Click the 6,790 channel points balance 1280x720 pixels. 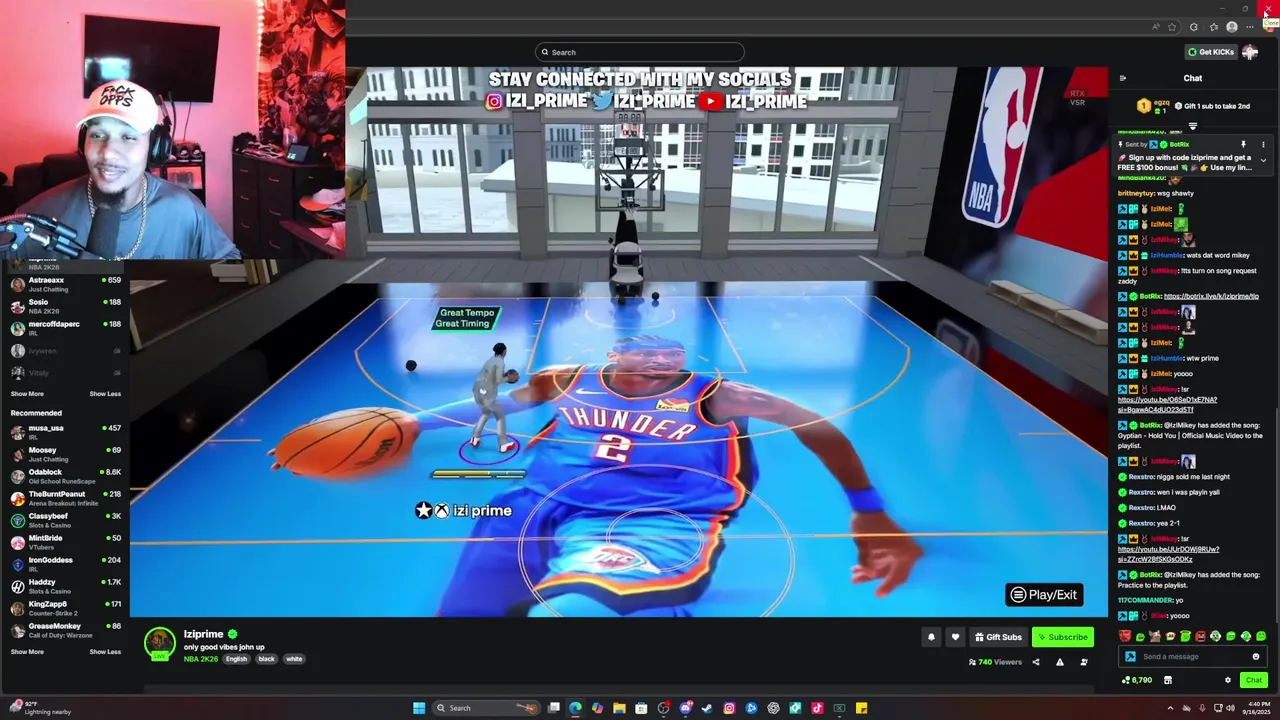1137,680
